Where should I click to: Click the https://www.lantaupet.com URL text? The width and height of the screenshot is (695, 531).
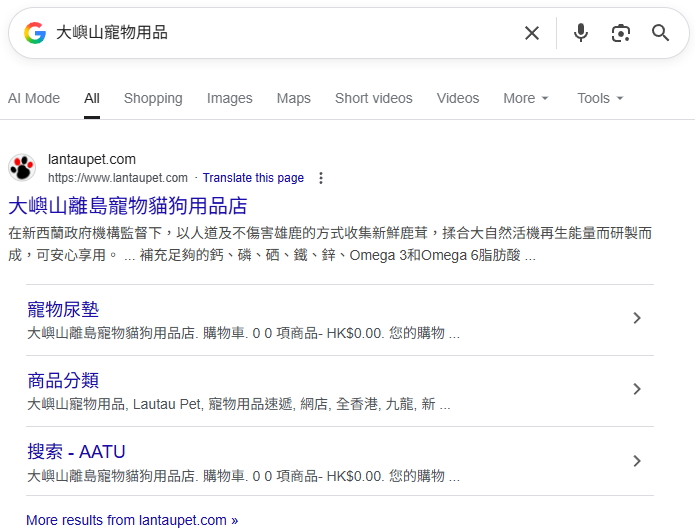pos(118,178)
